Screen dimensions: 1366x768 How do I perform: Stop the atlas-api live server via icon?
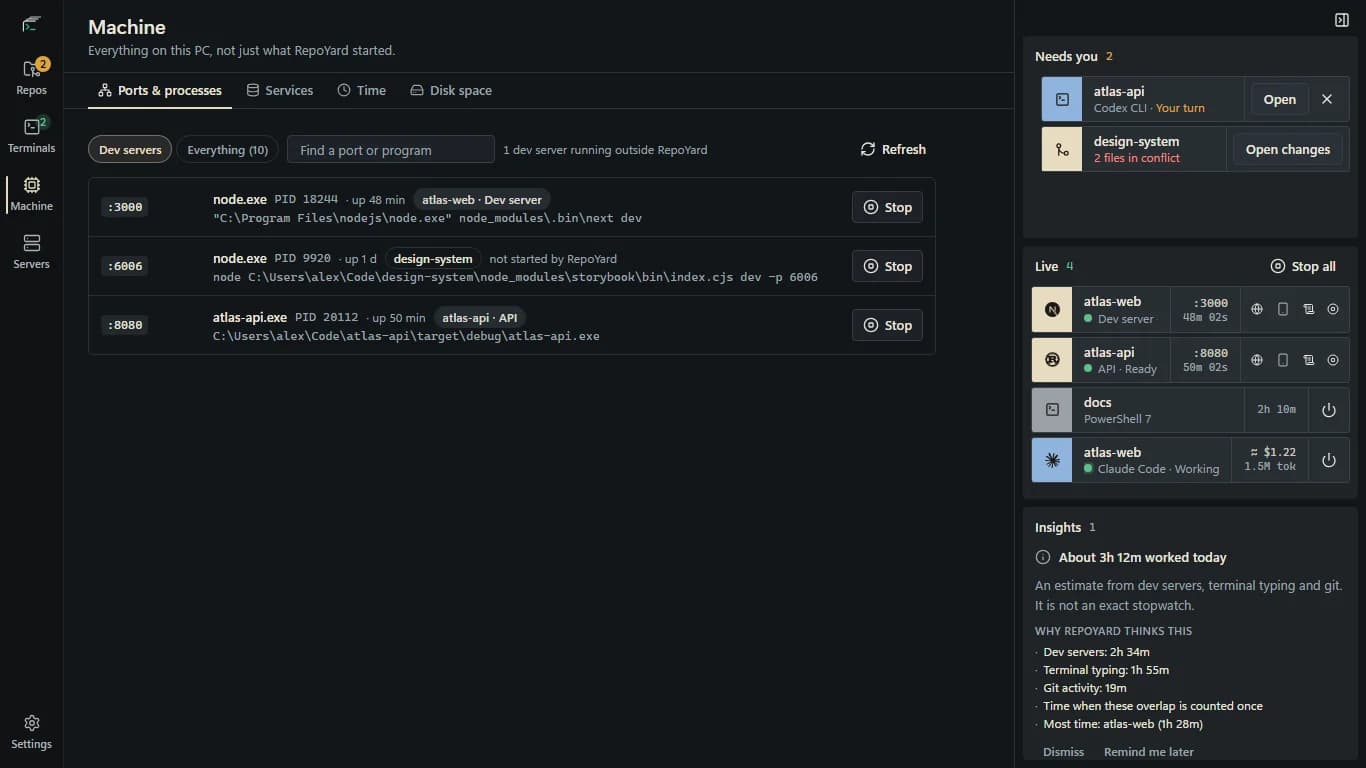[1333, 360]
